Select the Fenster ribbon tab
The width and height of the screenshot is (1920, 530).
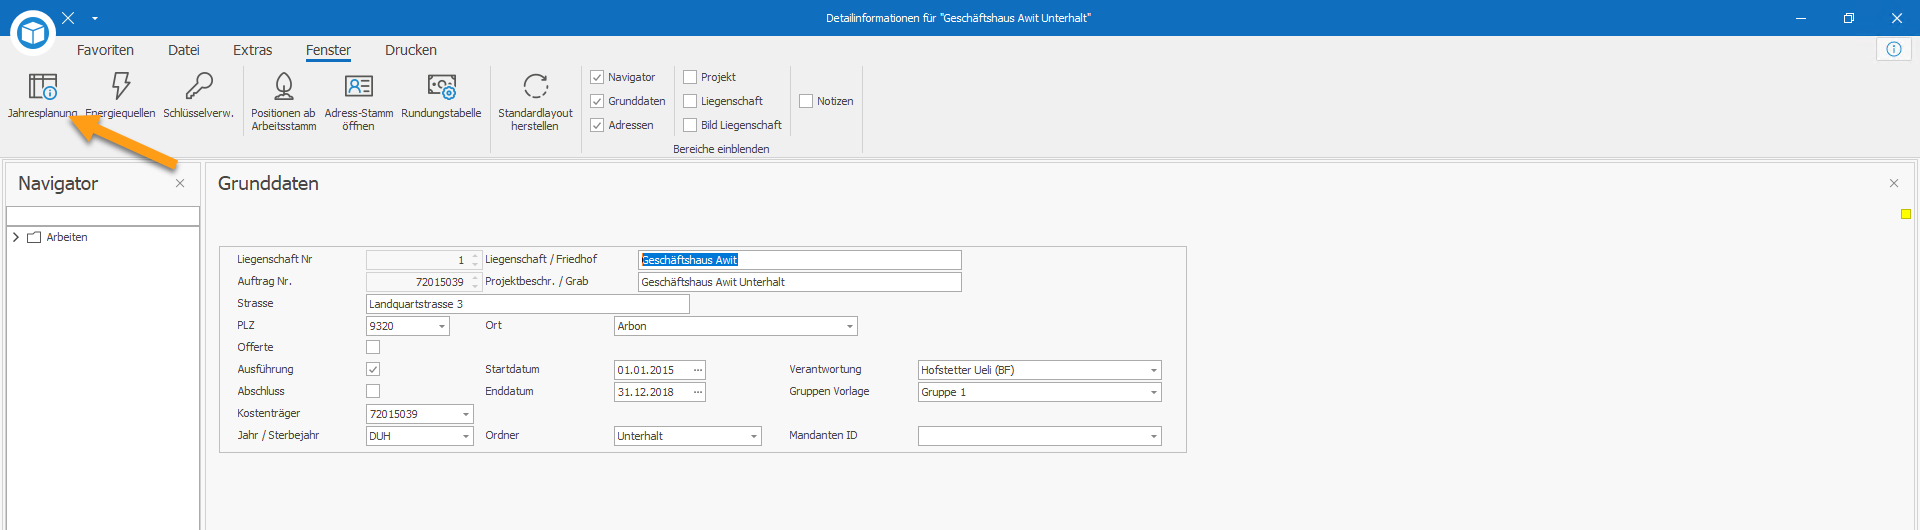pos(328,50)
